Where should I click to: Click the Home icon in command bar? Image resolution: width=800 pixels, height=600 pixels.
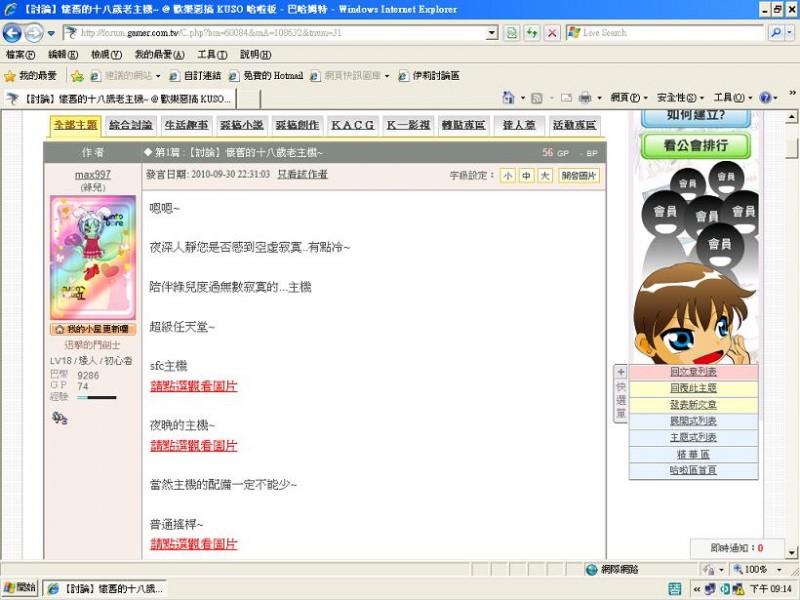[x=508, y=98]
